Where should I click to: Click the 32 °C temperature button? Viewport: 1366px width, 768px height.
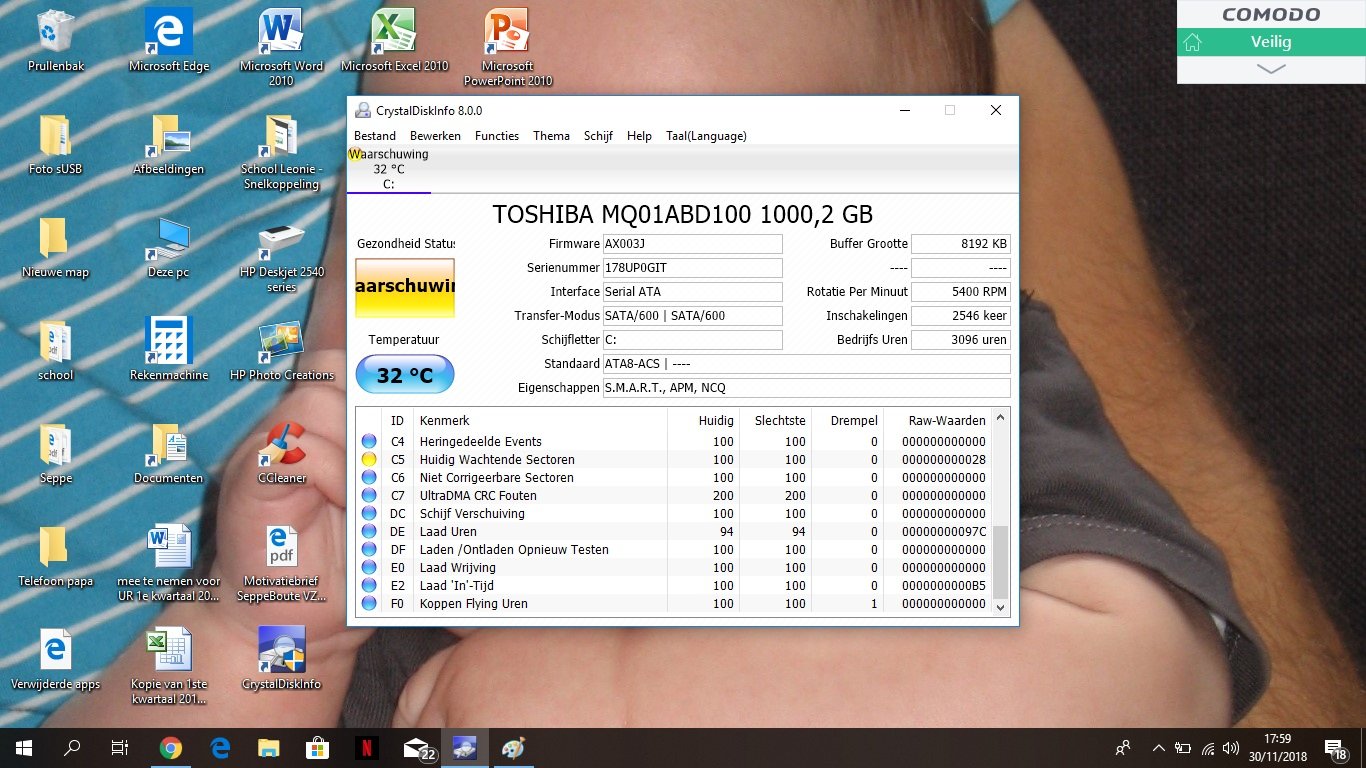tap(405, 376)
